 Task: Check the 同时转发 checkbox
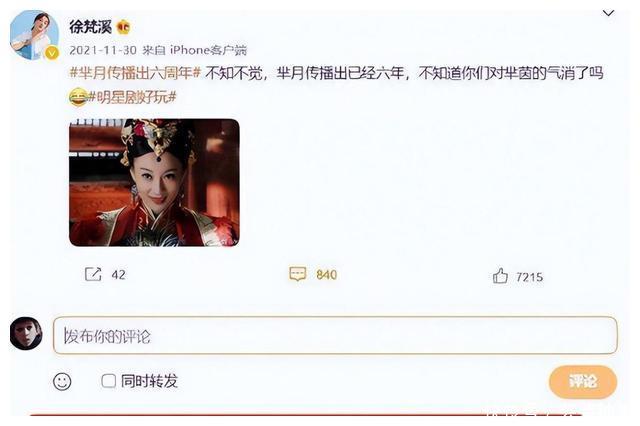click(x=109, y=381)
